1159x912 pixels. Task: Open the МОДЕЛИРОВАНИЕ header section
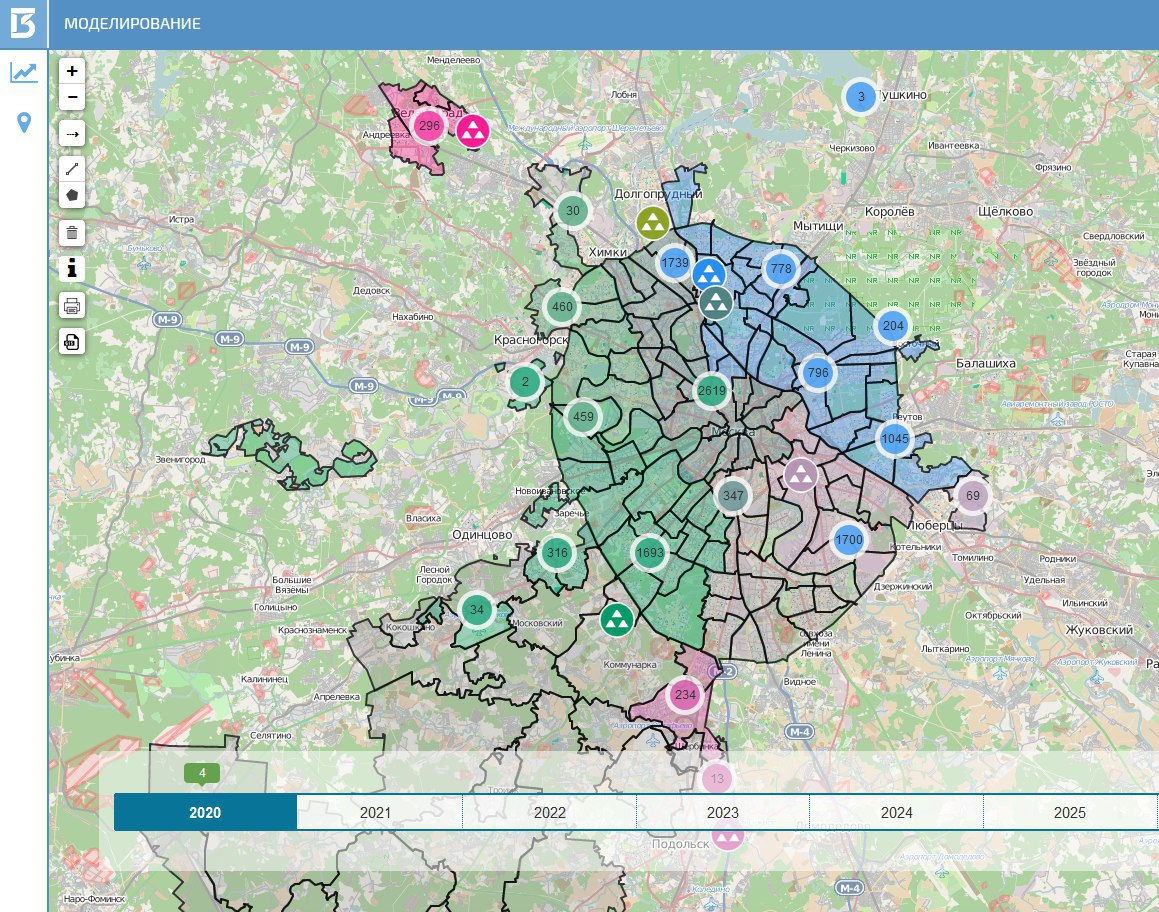132,24
